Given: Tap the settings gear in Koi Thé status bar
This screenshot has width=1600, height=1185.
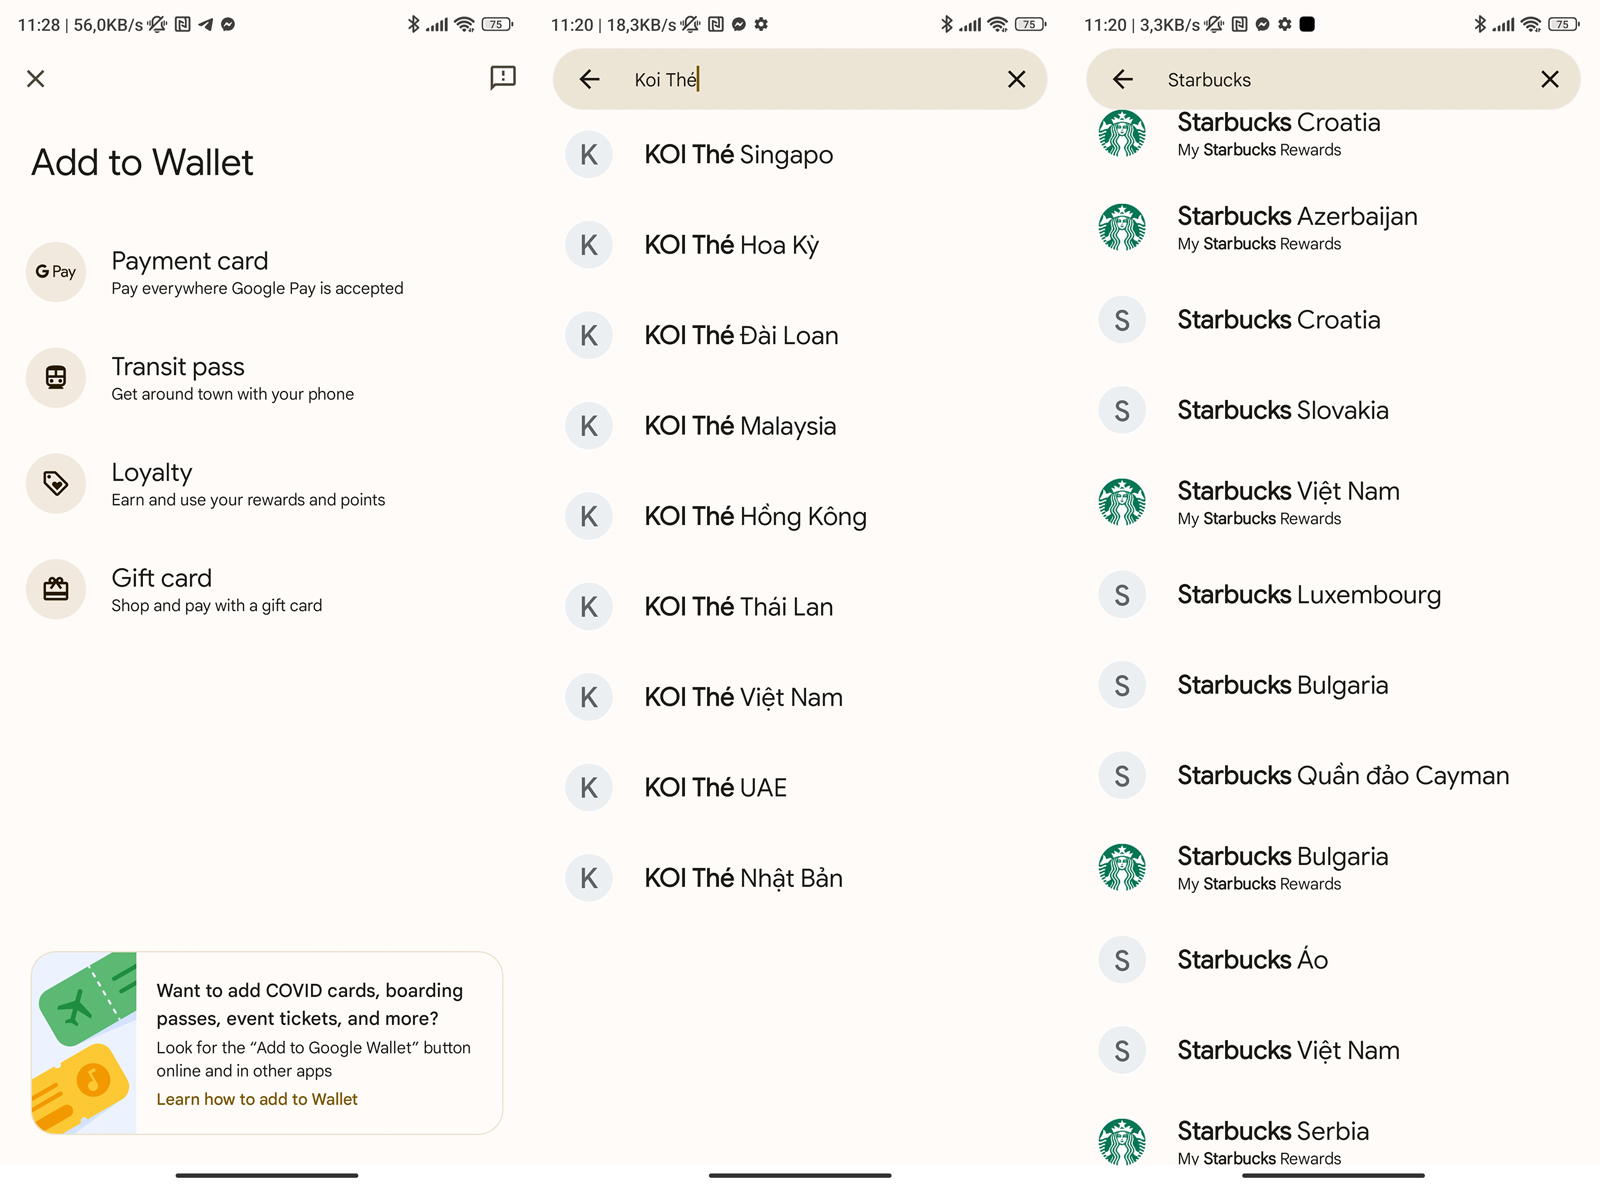Looking at the screenshot, I should pos(761,24).
